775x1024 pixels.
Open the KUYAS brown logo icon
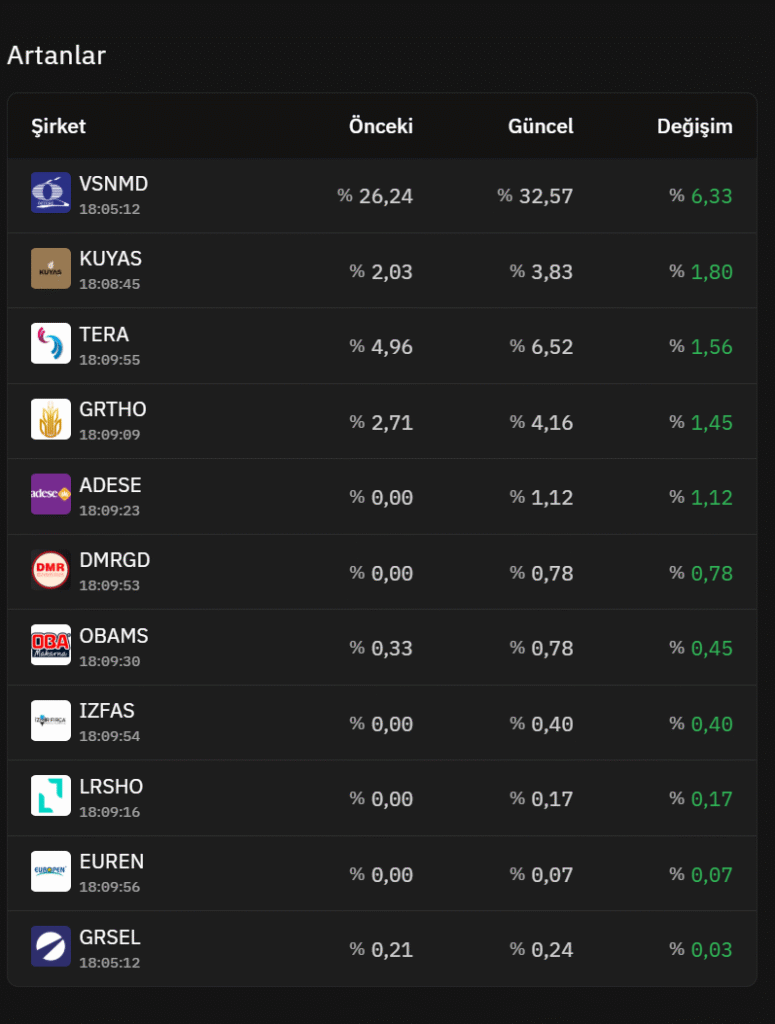51,268
